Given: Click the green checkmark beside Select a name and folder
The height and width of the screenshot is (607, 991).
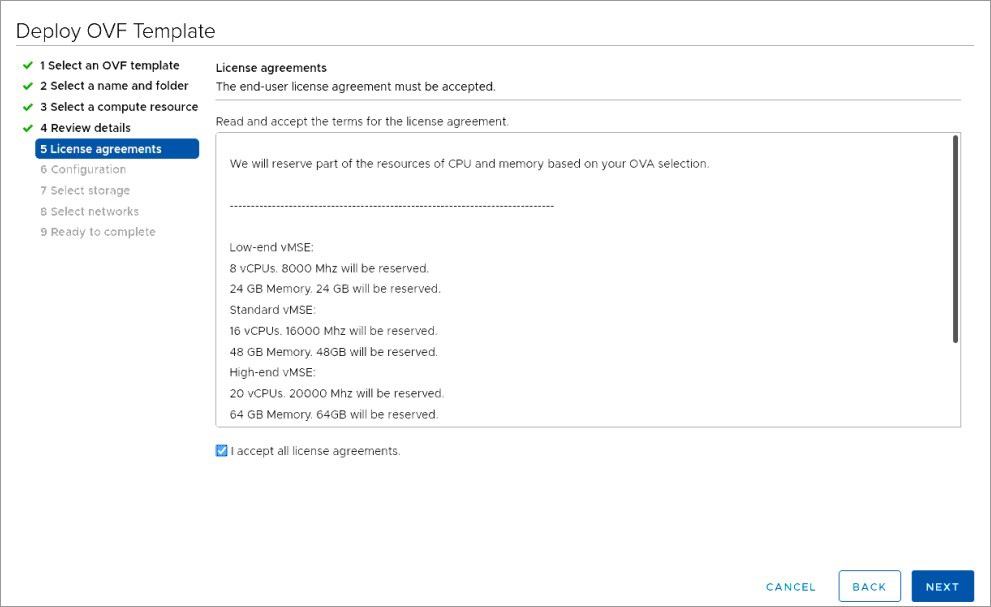Looking at the screenshot, I should point(28,86).
